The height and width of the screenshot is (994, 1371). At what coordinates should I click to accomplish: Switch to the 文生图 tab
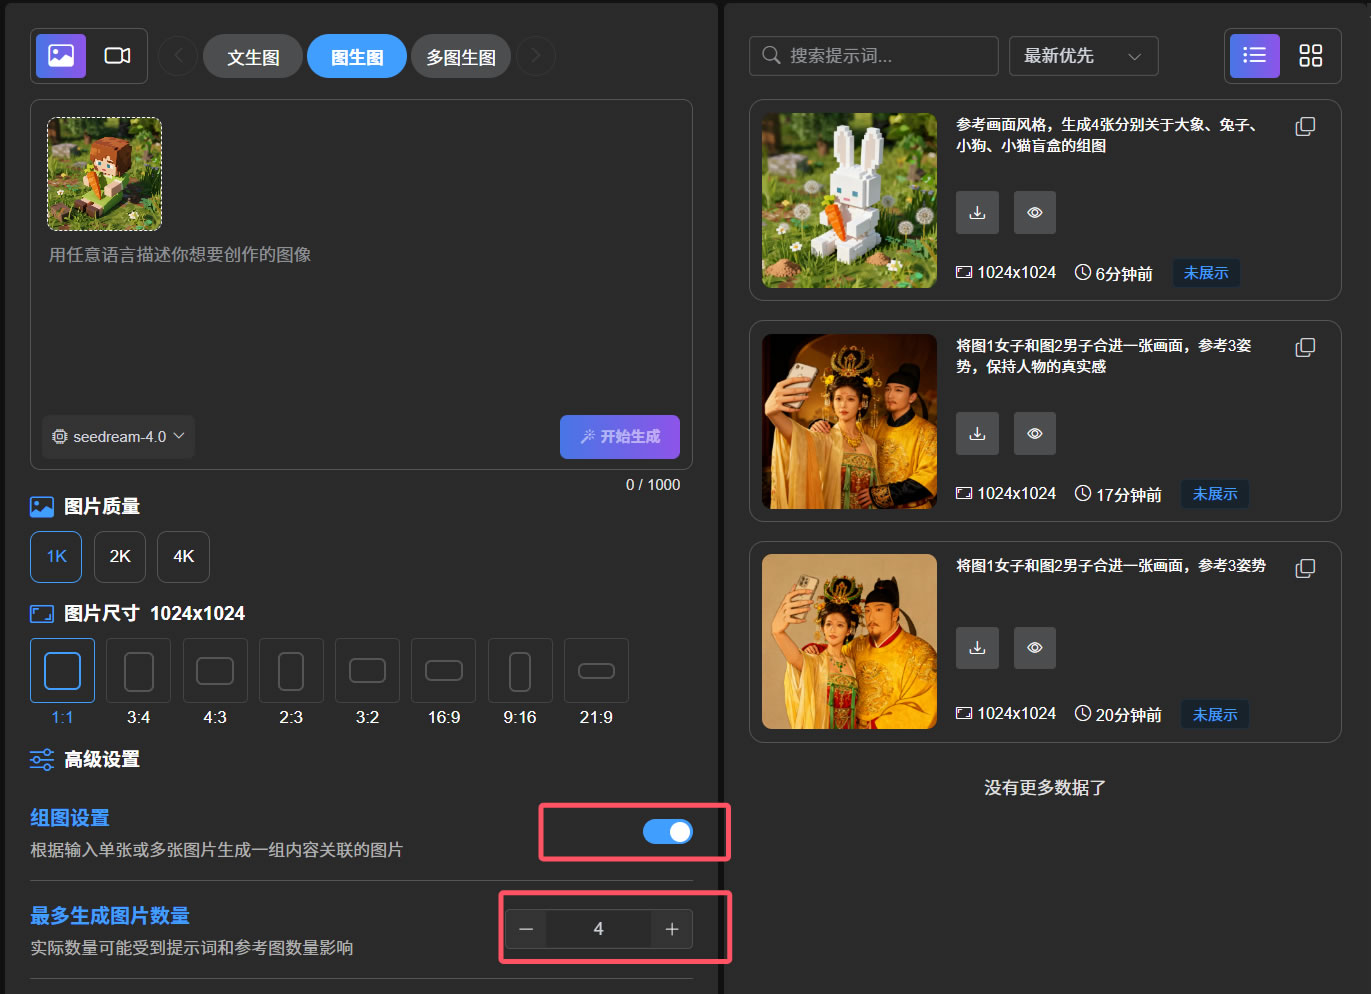[253, 57]
